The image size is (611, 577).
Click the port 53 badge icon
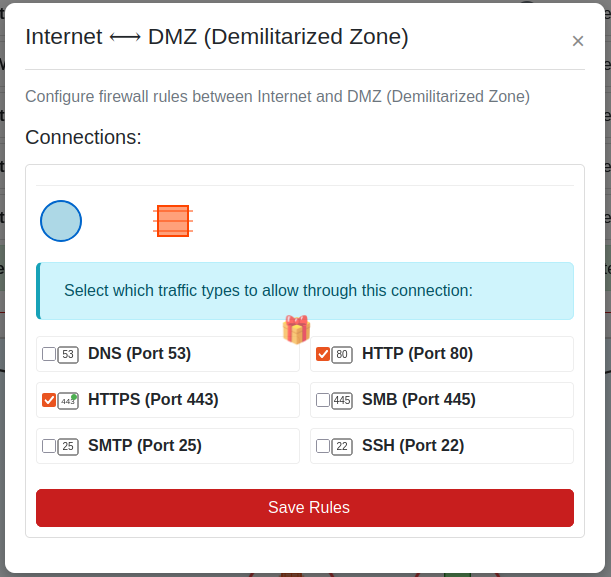coord(68,354)
